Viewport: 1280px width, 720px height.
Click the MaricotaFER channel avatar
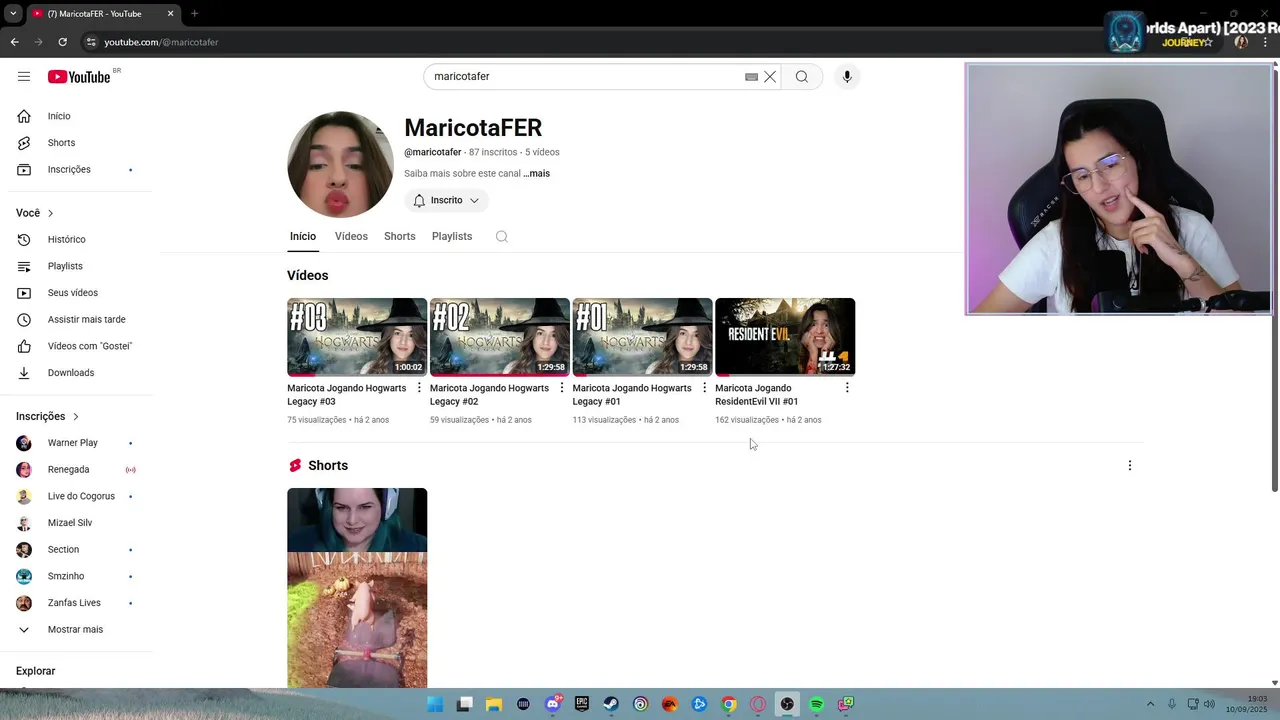pyautogui.click(x=340, y=164)
